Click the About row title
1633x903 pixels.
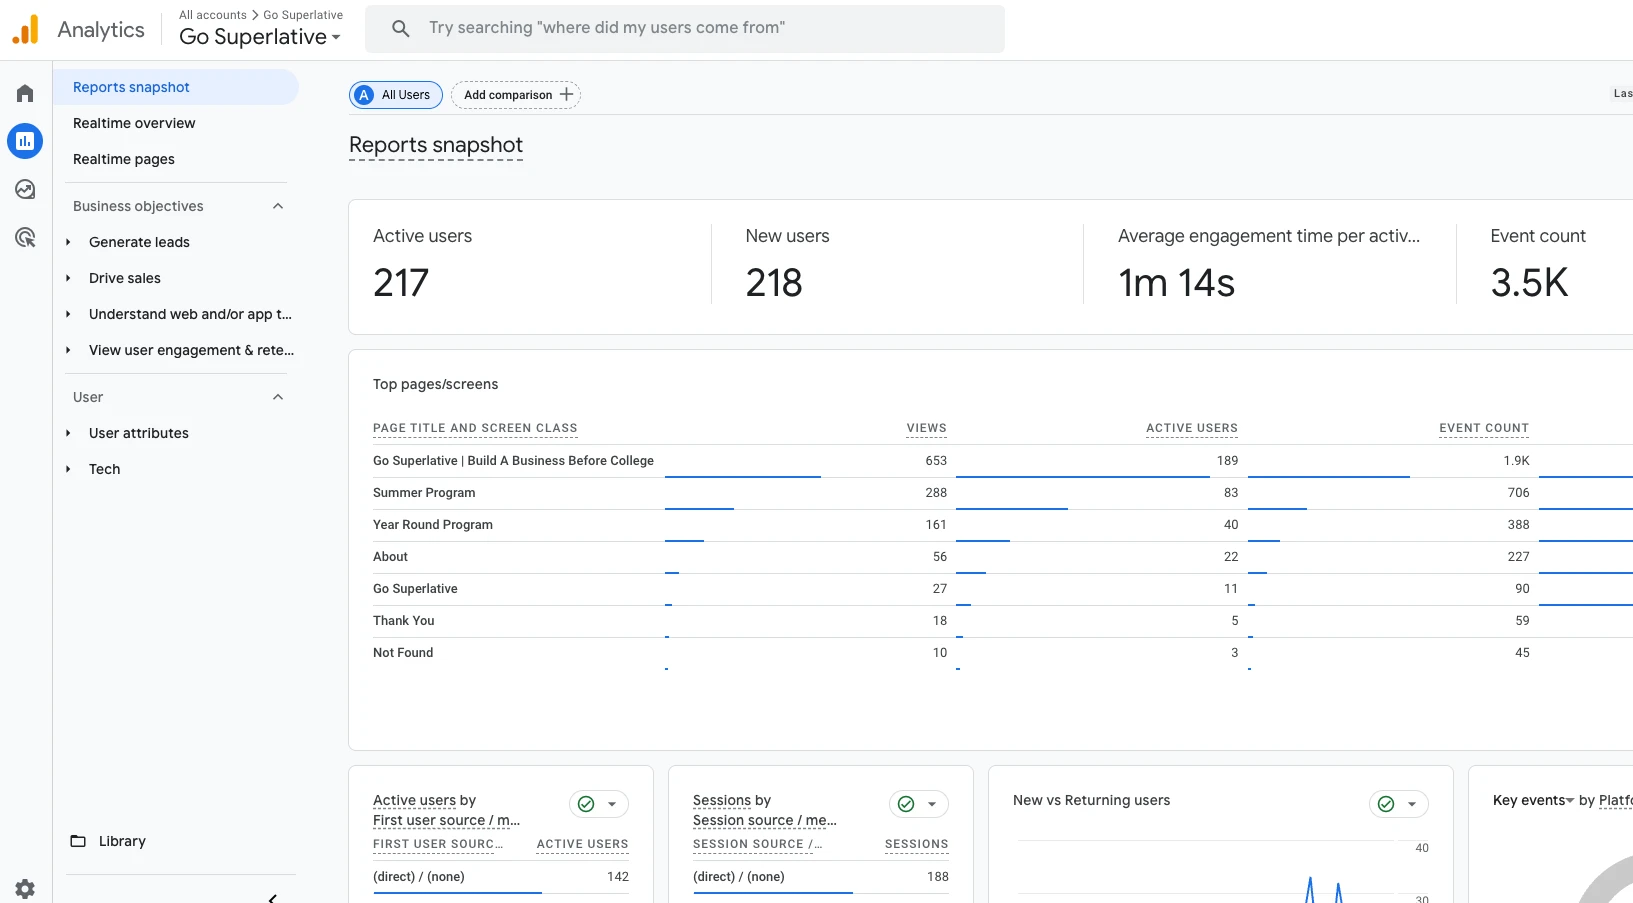[390, 557]
